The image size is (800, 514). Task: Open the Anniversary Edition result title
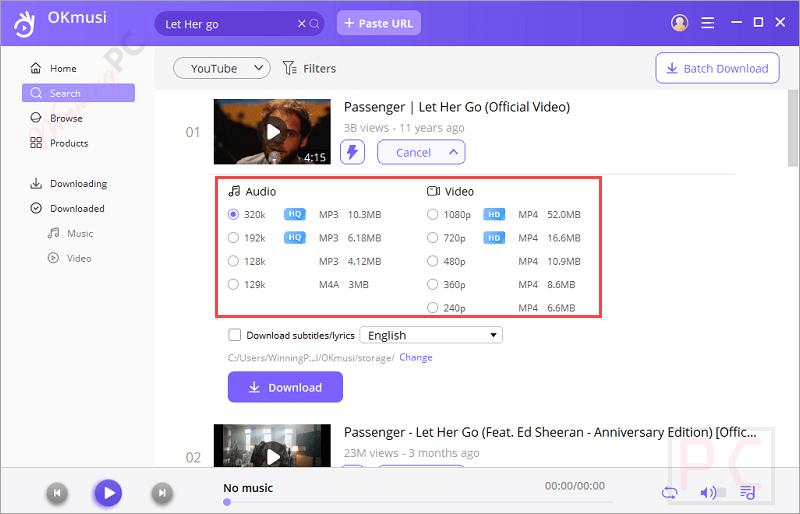coord(550,432)
